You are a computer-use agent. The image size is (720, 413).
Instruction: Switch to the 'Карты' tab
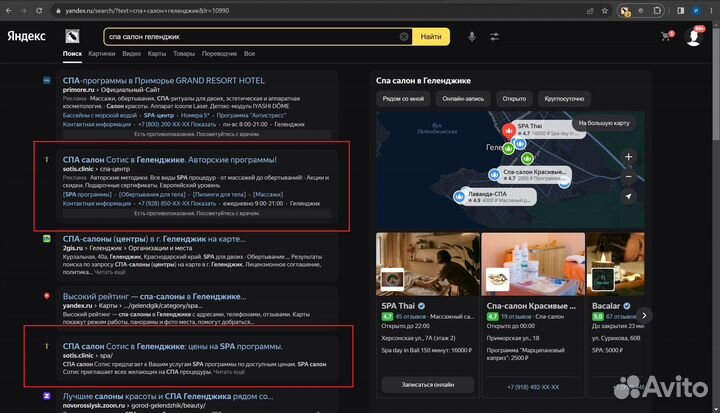133,53
